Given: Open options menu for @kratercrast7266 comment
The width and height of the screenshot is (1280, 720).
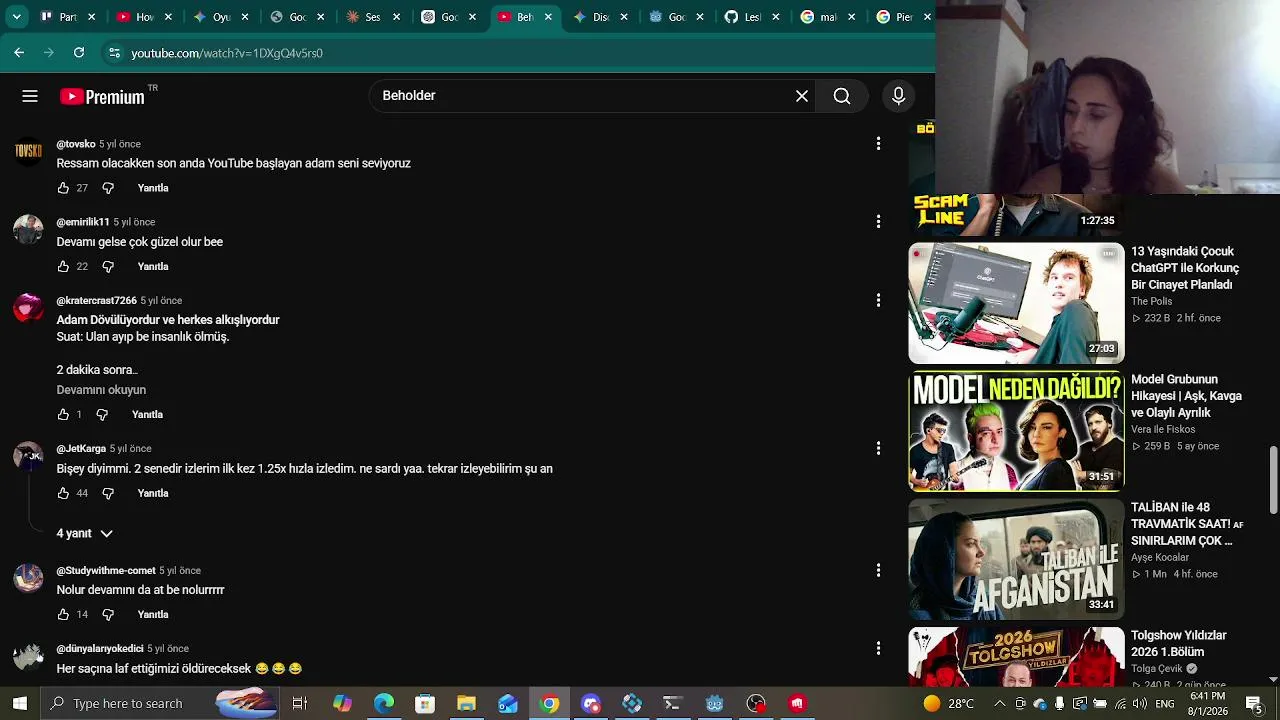Looking at the screenshot, I should (878, 301).
